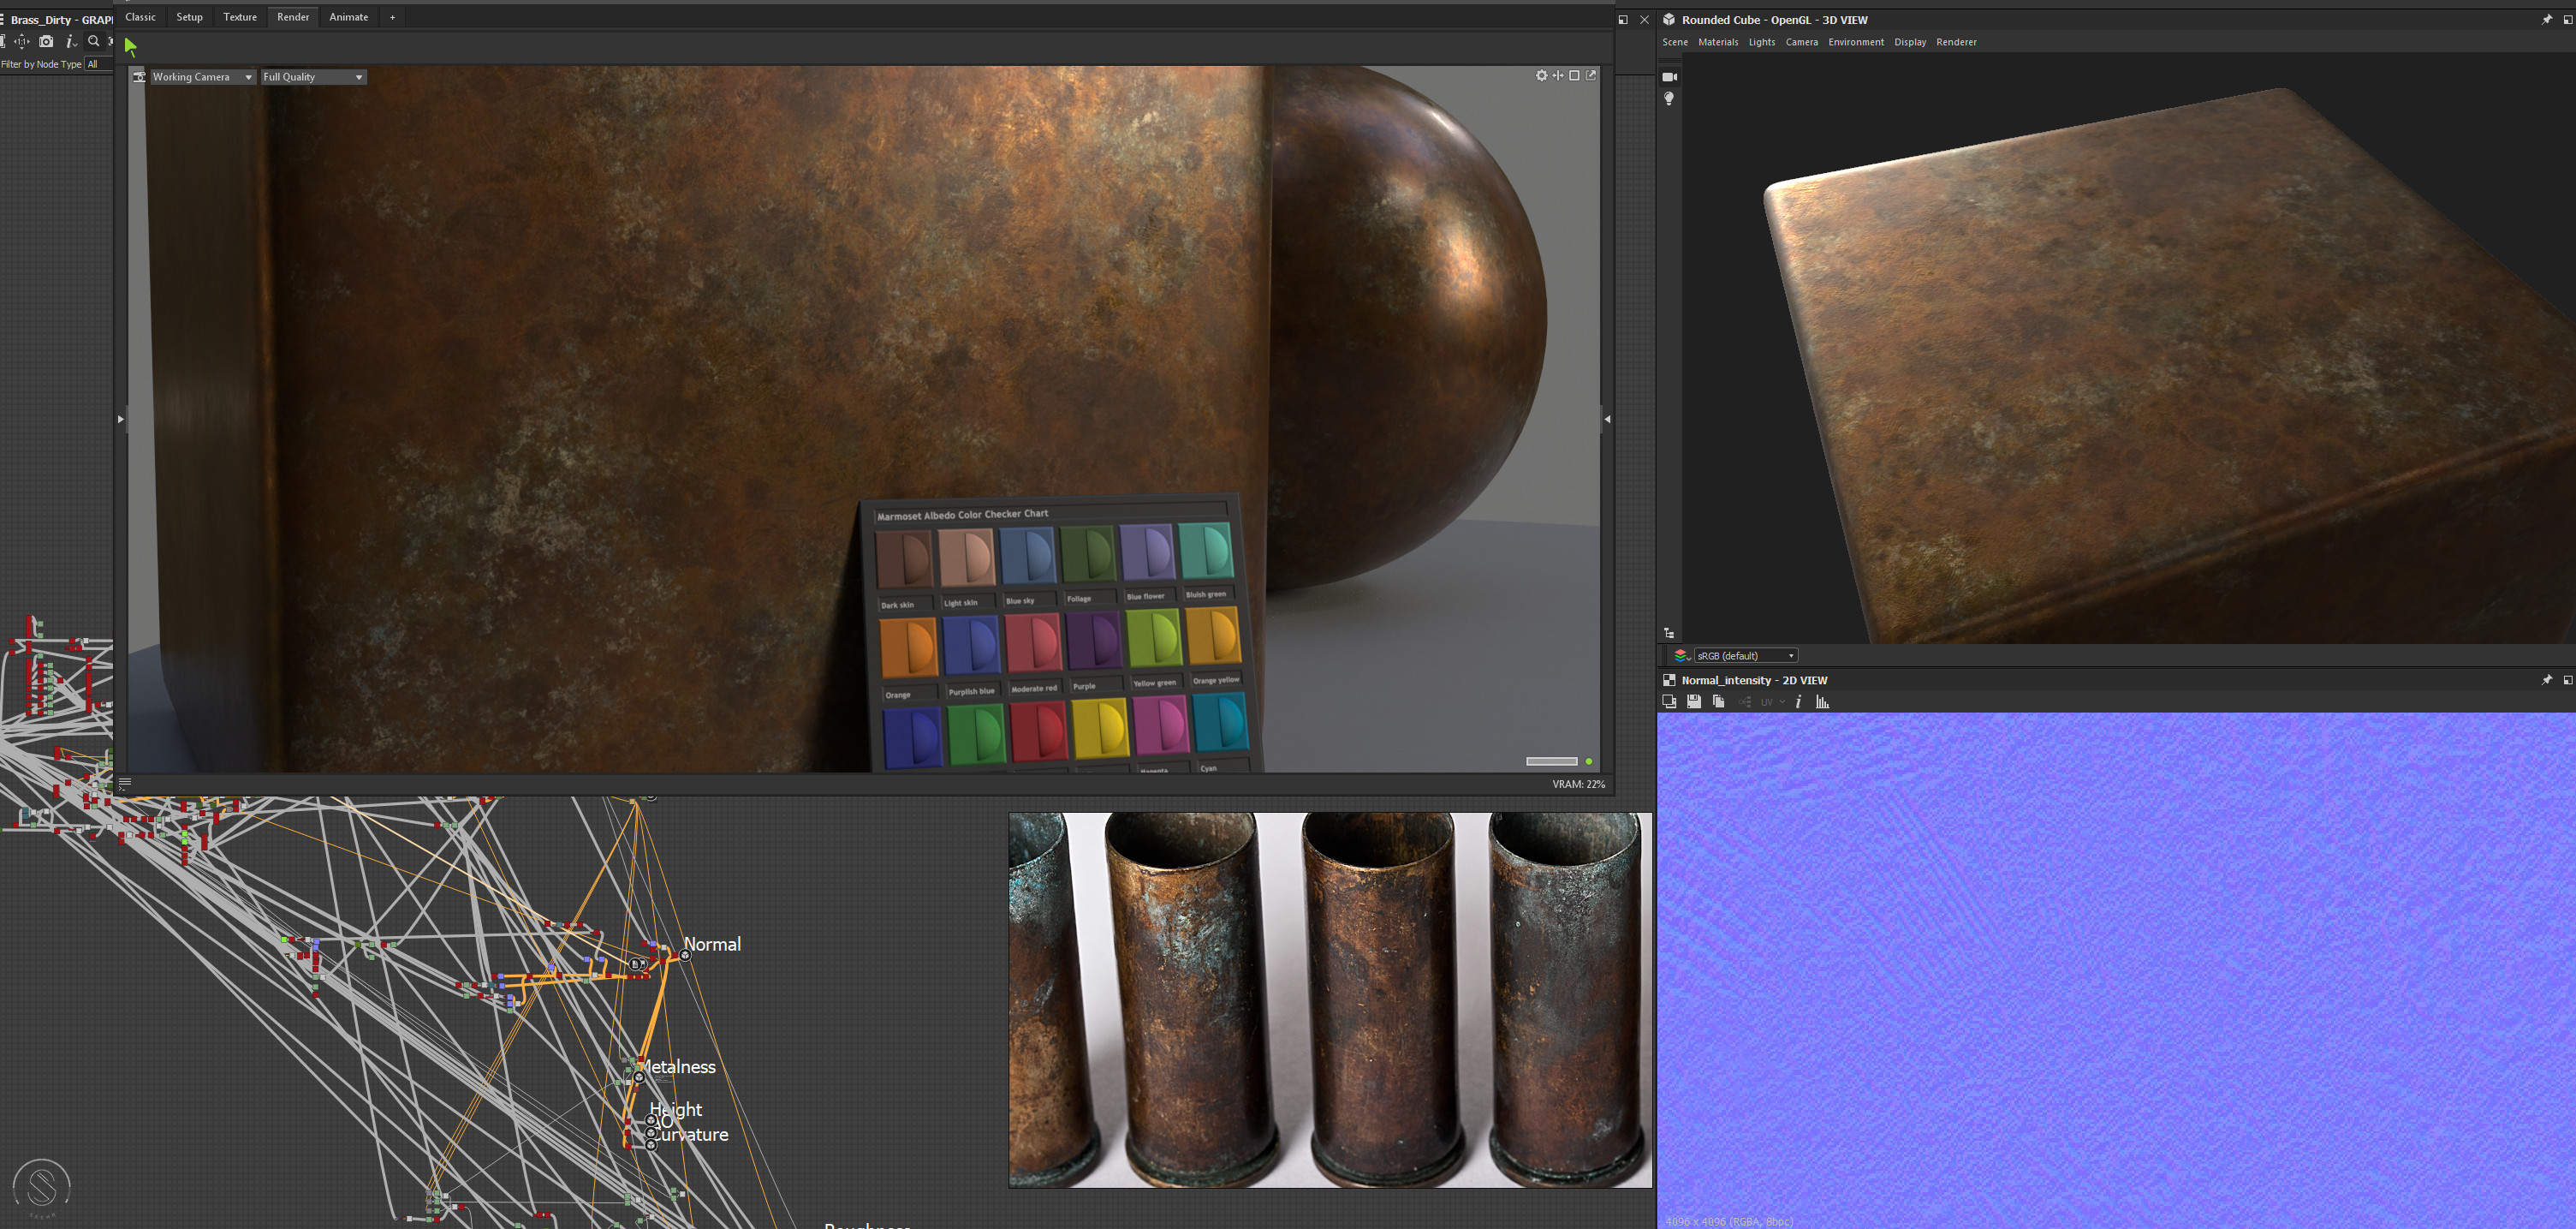Click the Substance logo in graph corner

[x=41, y=1188]
